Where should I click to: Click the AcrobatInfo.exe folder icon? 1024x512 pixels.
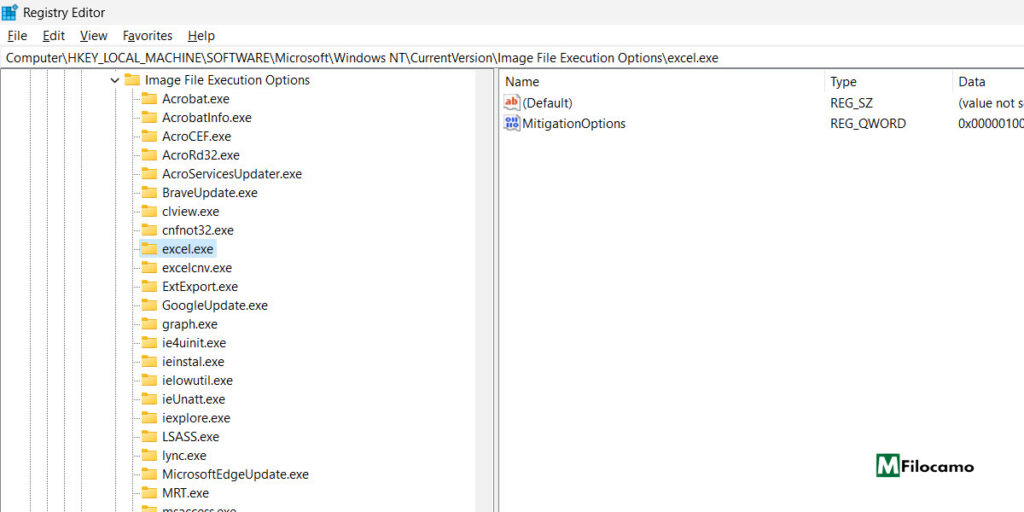[x=150, y=118]
